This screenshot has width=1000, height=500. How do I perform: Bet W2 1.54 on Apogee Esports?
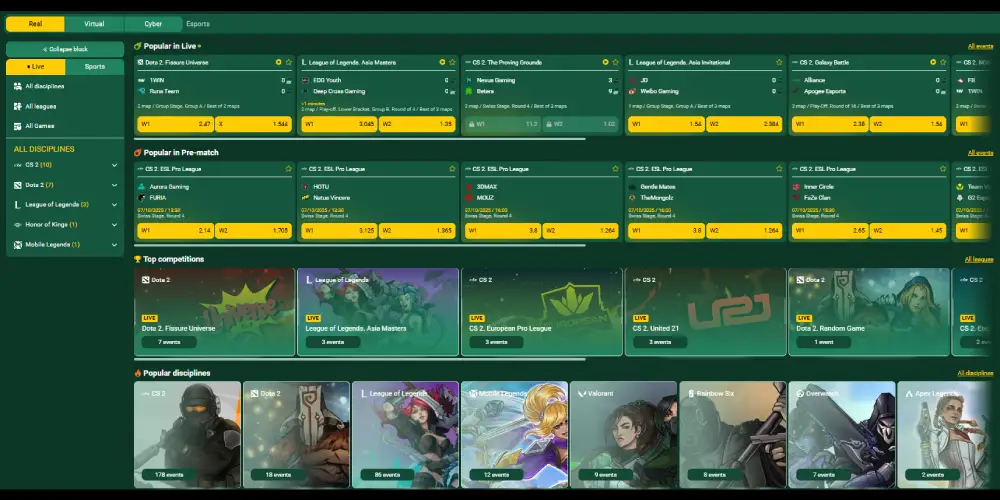(x=908, y=124)
